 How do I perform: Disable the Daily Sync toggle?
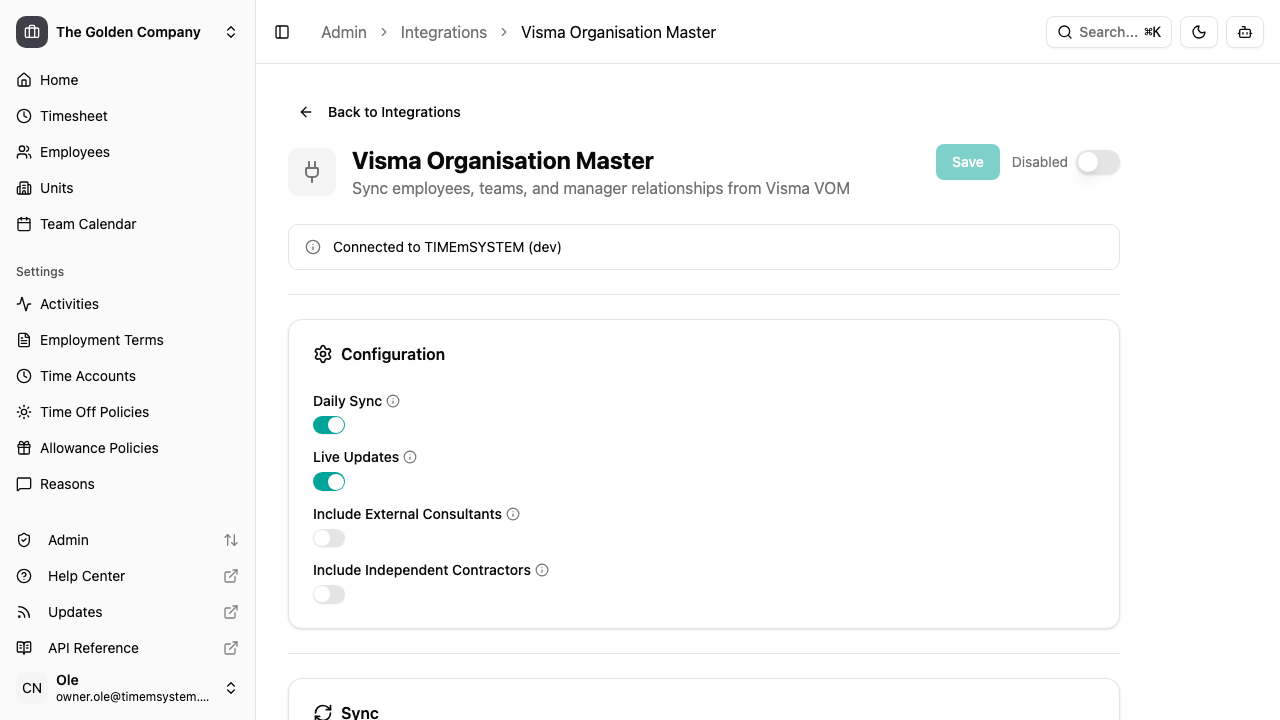(328, 425)
